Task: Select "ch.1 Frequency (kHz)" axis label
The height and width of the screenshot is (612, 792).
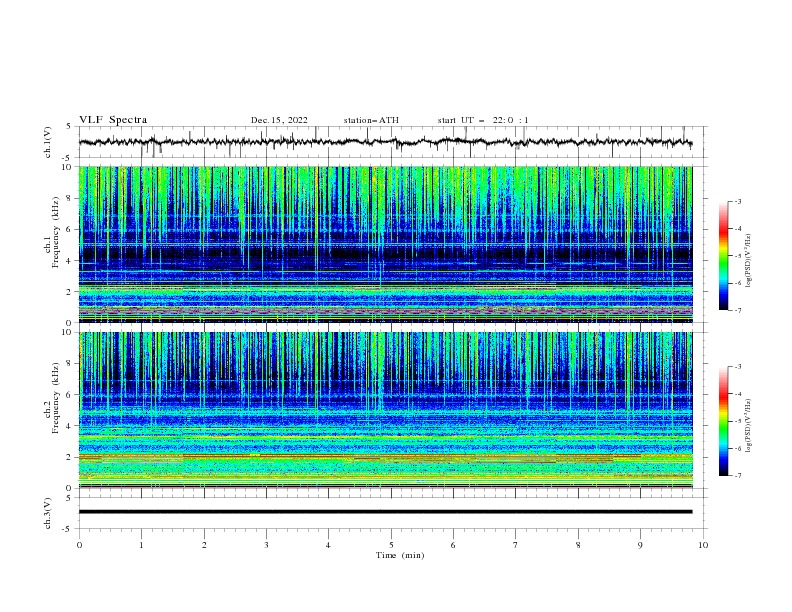Action: [x=52, y=230]
